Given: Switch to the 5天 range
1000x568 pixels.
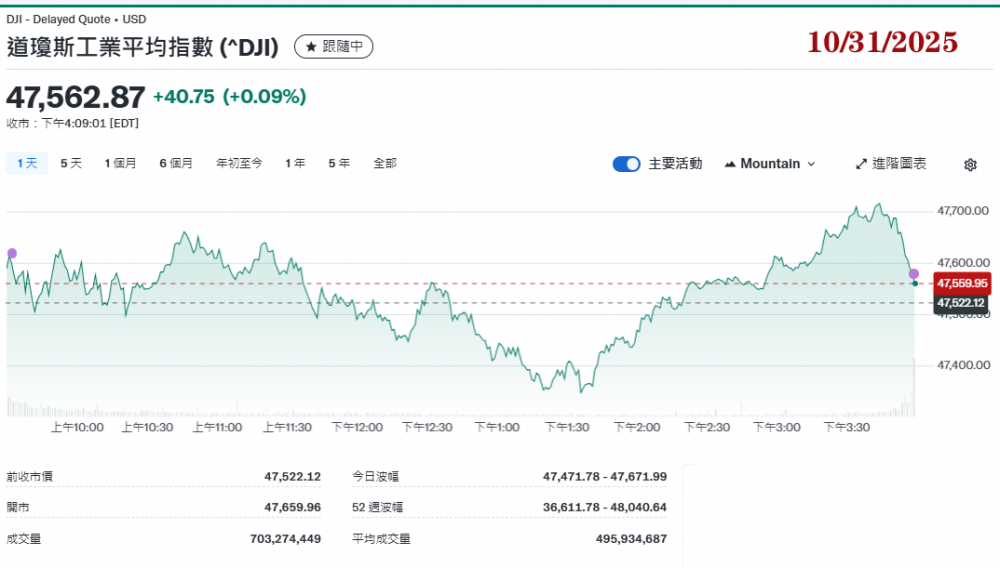Looking at the screenshot, I should pos(71,163).
